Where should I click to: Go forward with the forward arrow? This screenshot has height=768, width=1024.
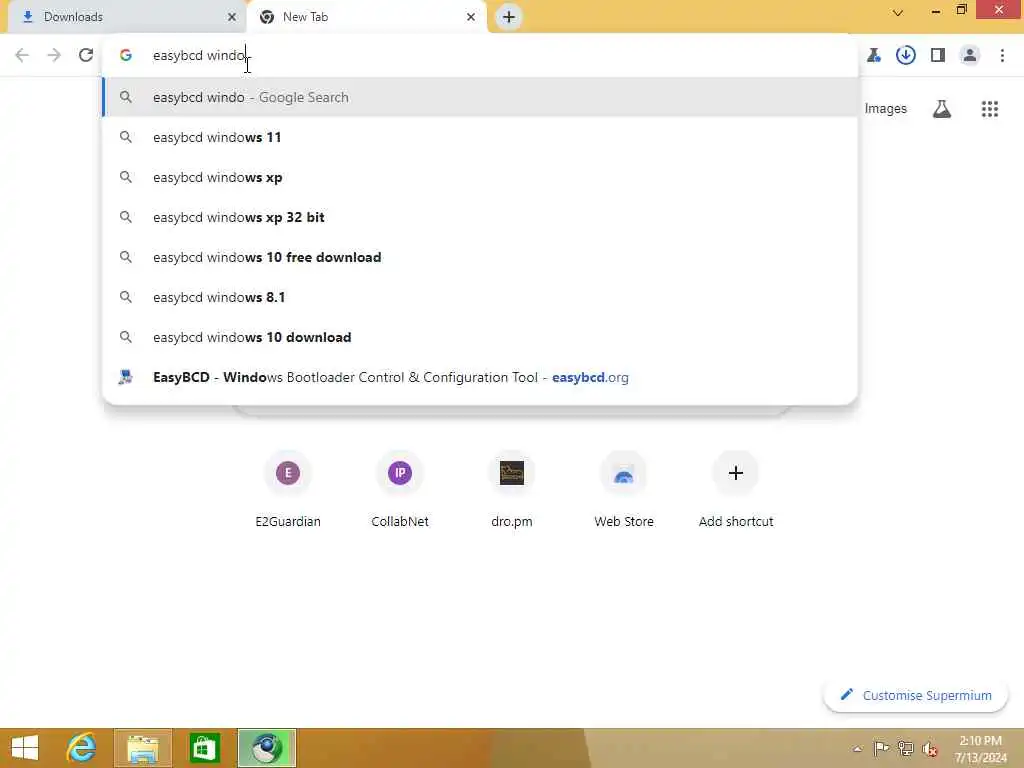click(x=54, y=55)
